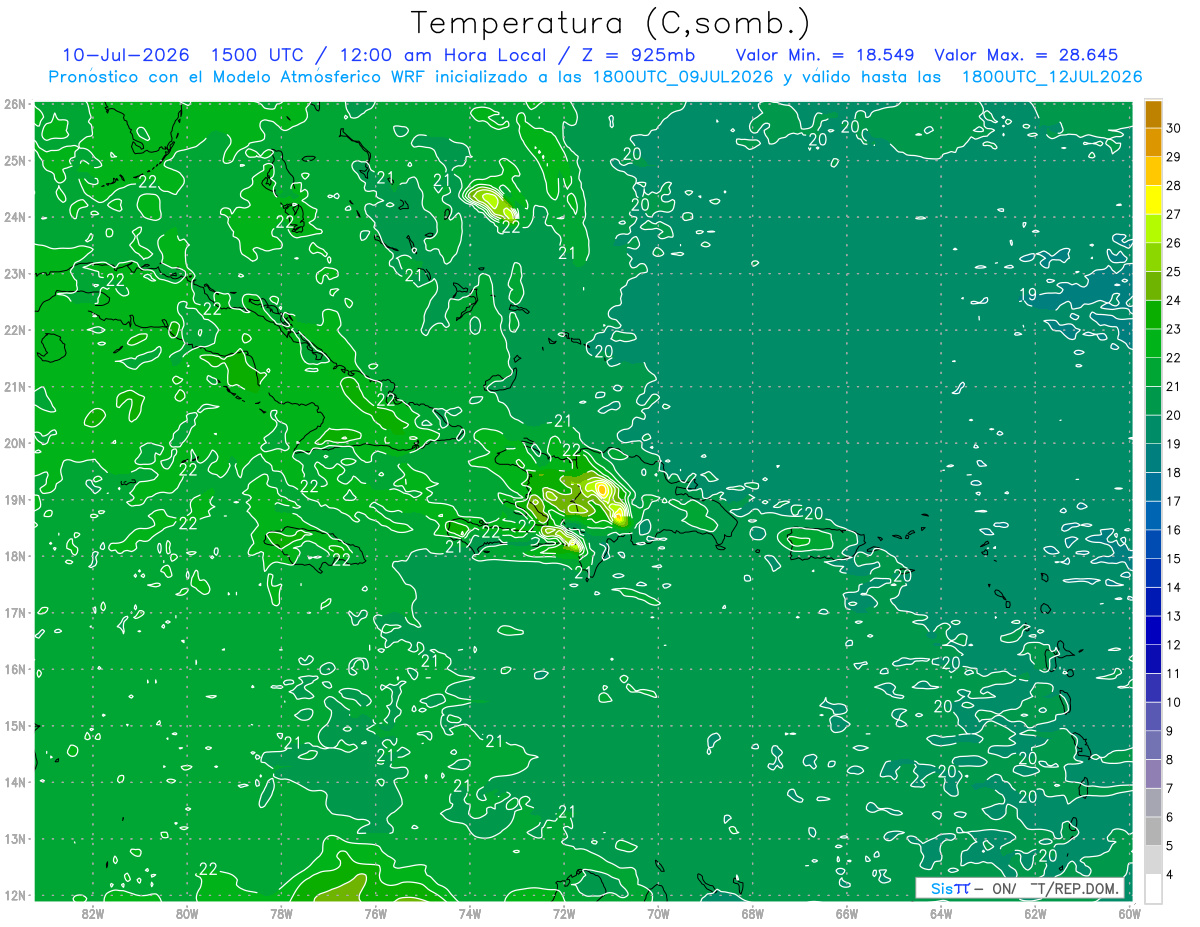The height and width of the screenshot is (927, 1200).
Task: Click the Sis/REP.DOM. logo box
Action: tap(1019, 888)
